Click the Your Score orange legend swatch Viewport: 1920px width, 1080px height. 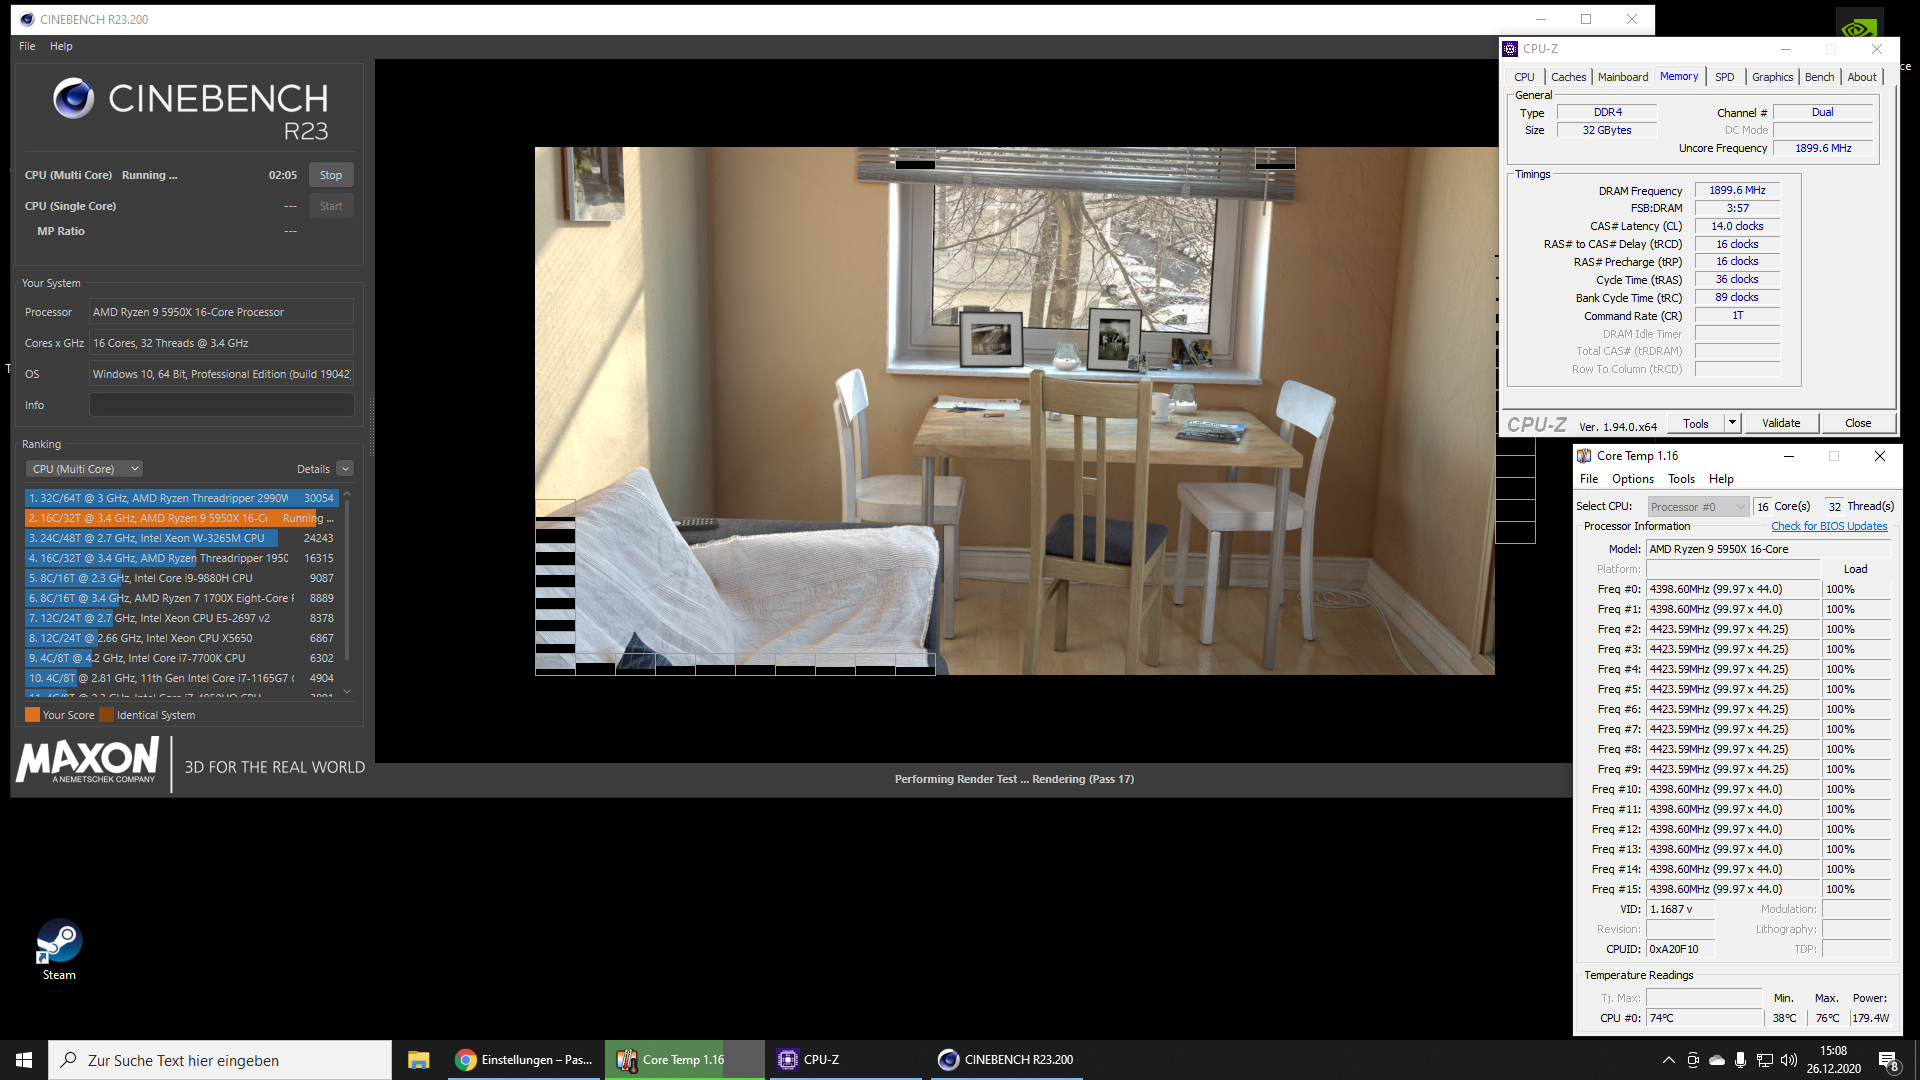point(32,715)
